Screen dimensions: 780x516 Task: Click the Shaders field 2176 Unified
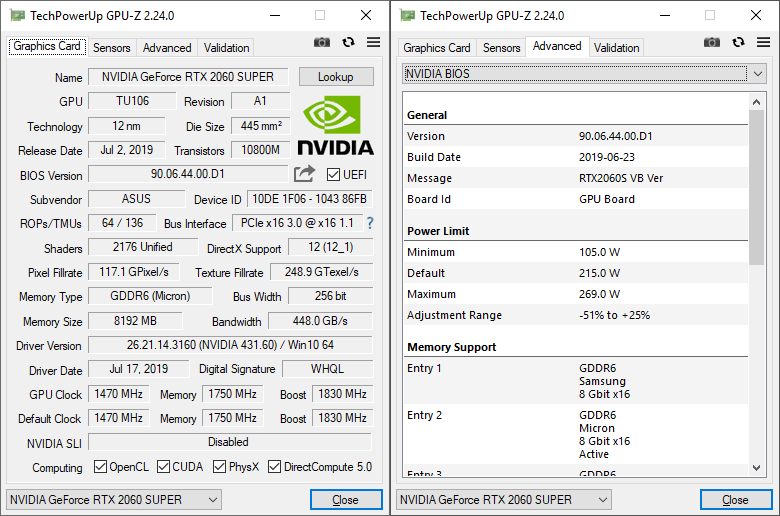point(143,247)
